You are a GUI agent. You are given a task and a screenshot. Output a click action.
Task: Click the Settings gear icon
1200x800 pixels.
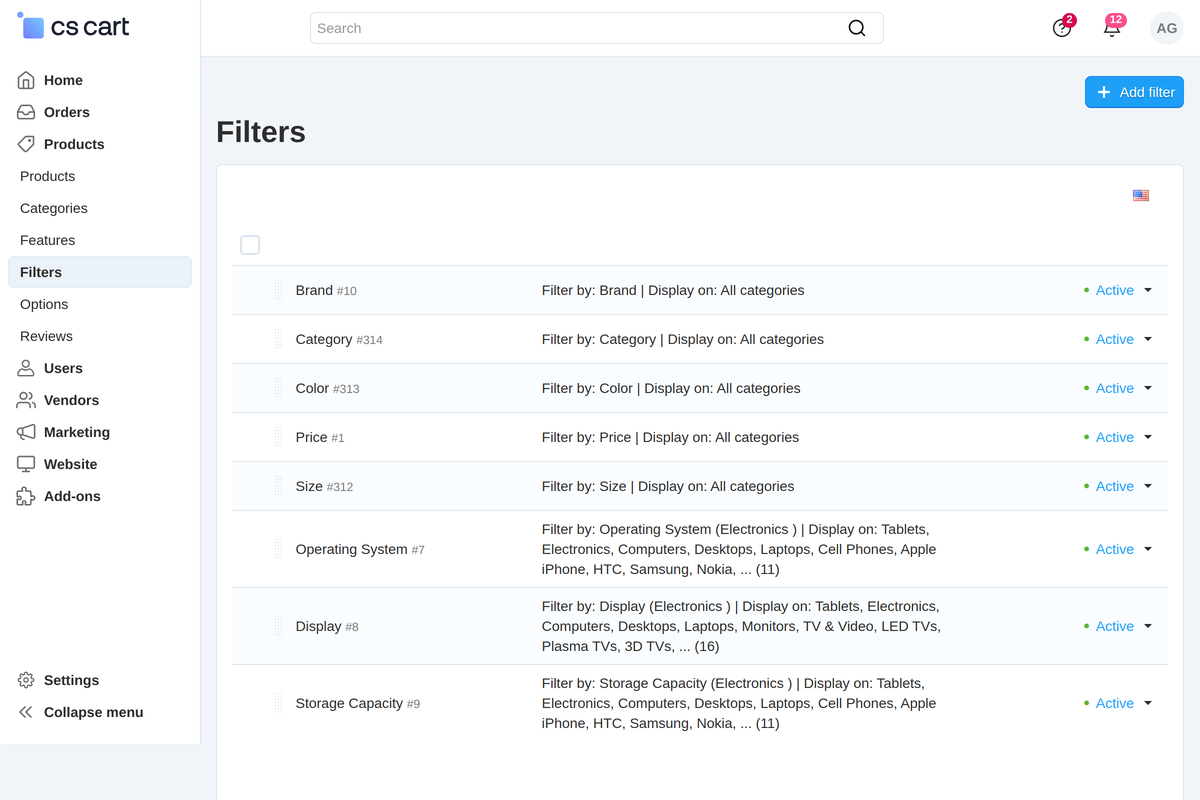click(x=26, y=680)
